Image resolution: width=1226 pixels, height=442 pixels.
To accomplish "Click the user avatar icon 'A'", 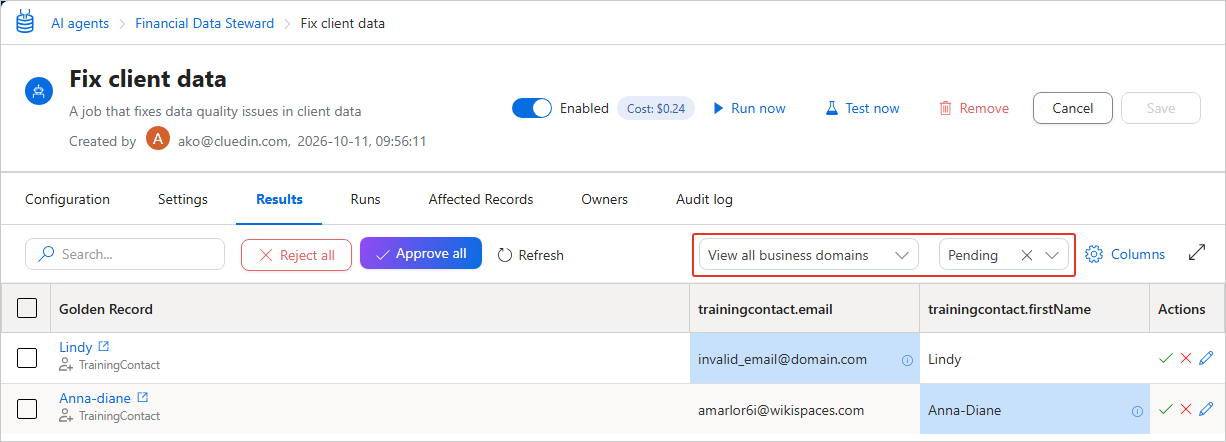I will pos(158,139).
